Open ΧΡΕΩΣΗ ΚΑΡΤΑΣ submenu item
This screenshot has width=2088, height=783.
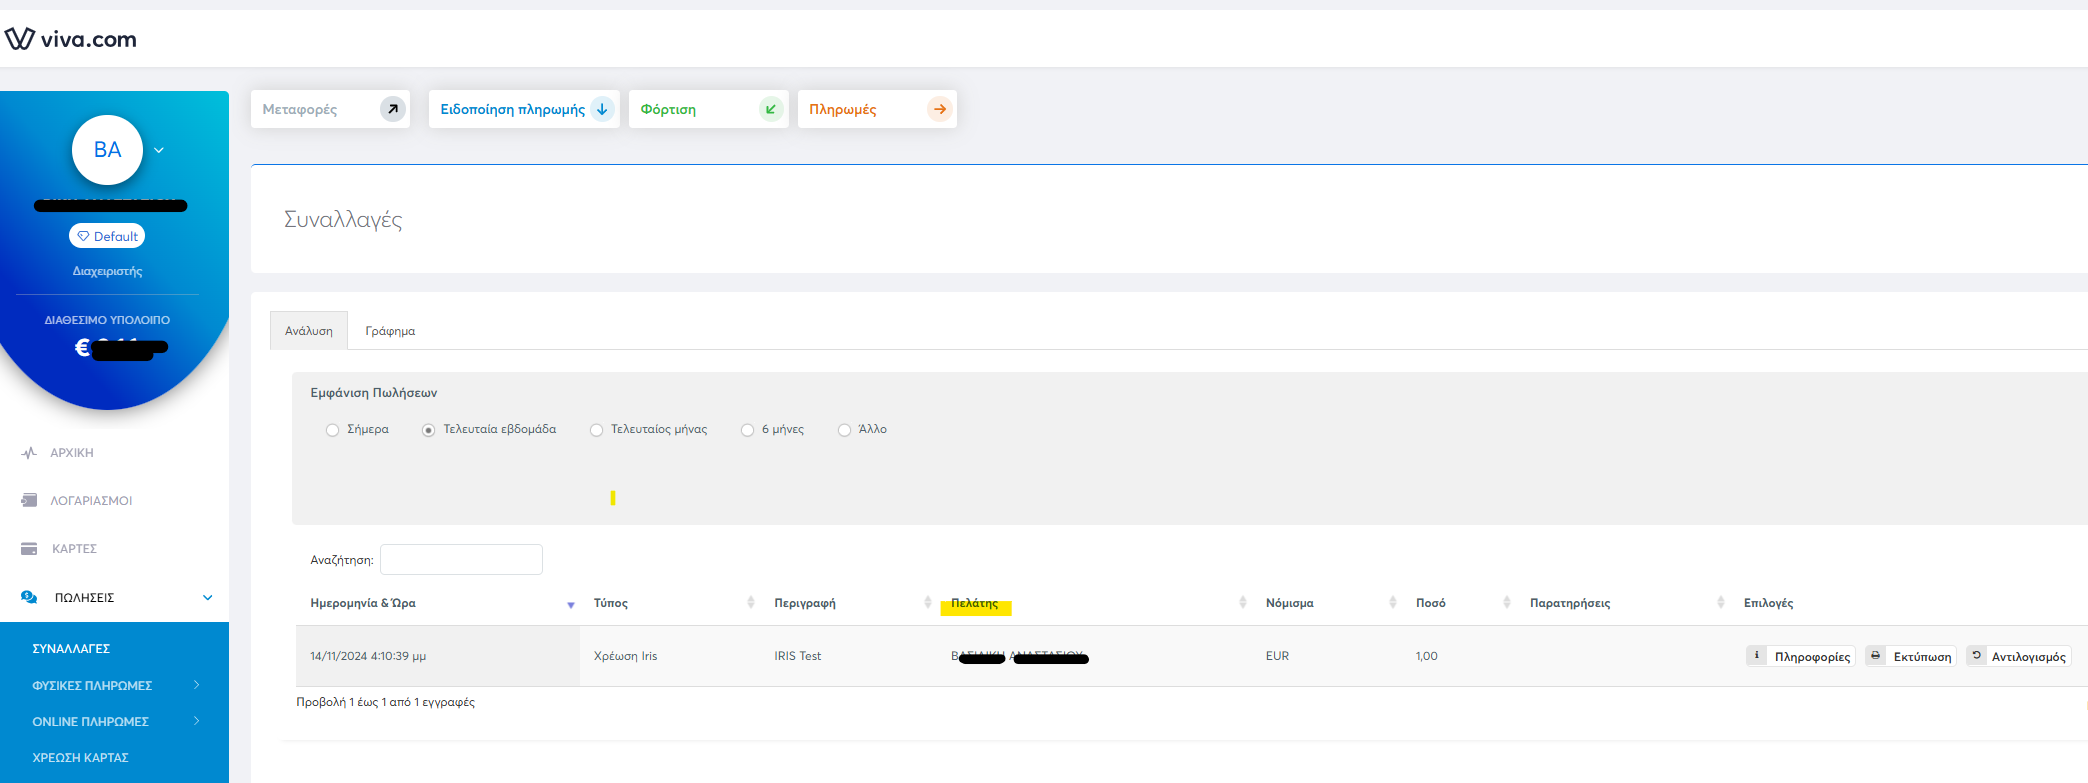coord(80,758)
